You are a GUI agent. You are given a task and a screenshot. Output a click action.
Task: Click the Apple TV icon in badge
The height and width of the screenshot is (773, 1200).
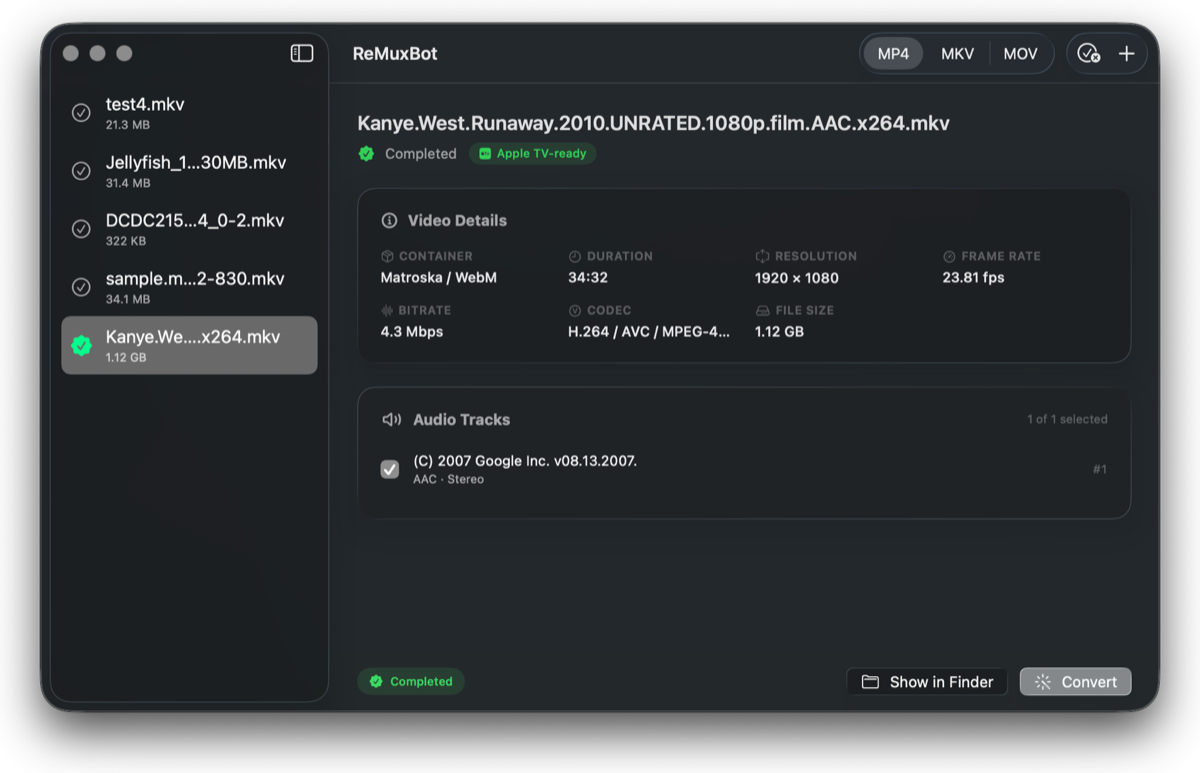pyautogui.click(x=485, y=154)
